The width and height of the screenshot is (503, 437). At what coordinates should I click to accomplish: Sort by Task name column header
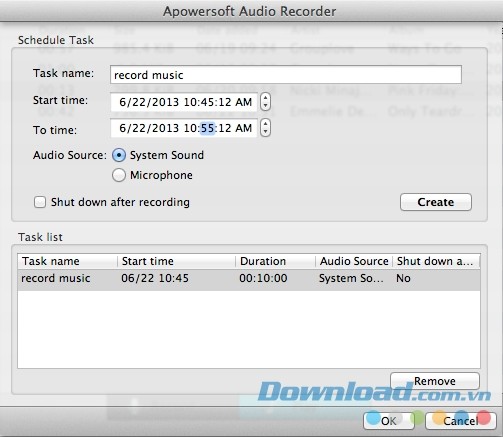(68, 261)
